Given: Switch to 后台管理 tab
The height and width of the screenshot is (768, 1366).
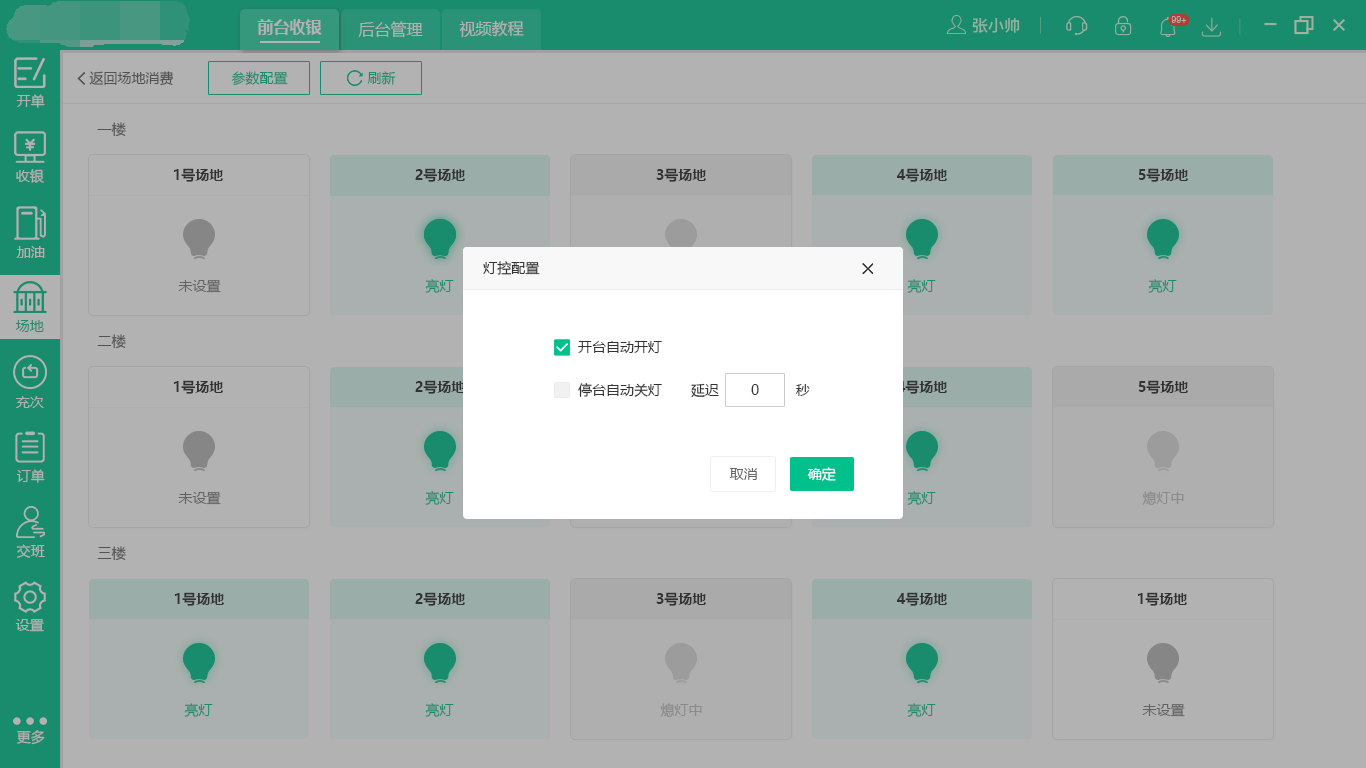Looking at the screenshot, I should coord(390,29).
